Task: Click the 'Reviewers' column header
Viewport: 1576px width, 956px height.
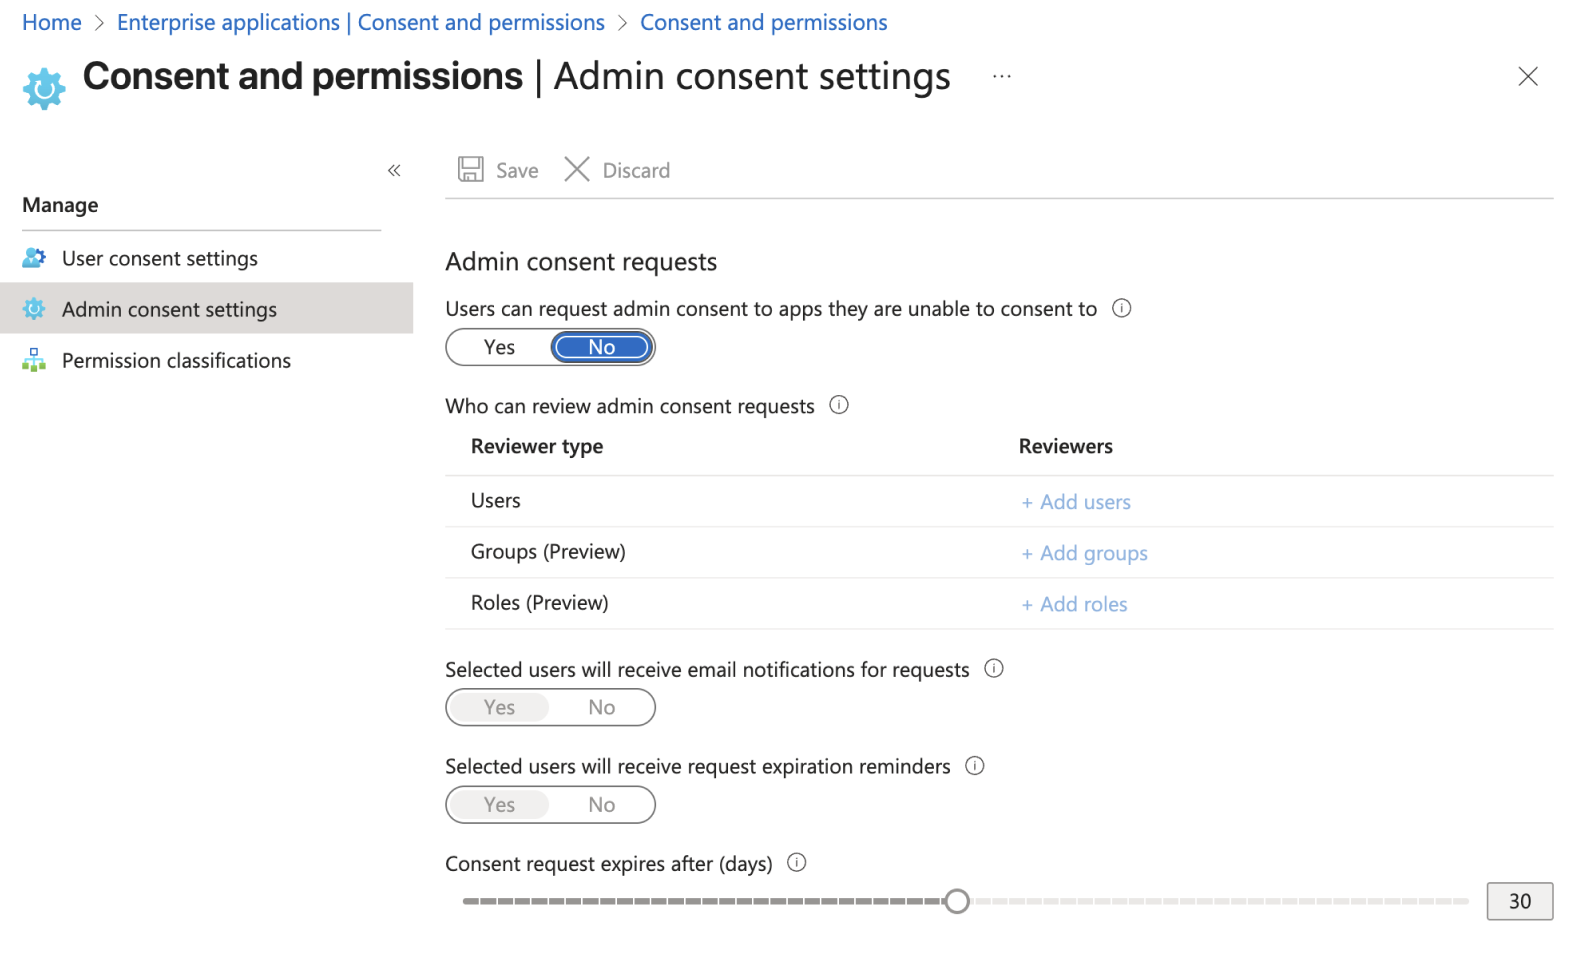Action: (1066, 446)
